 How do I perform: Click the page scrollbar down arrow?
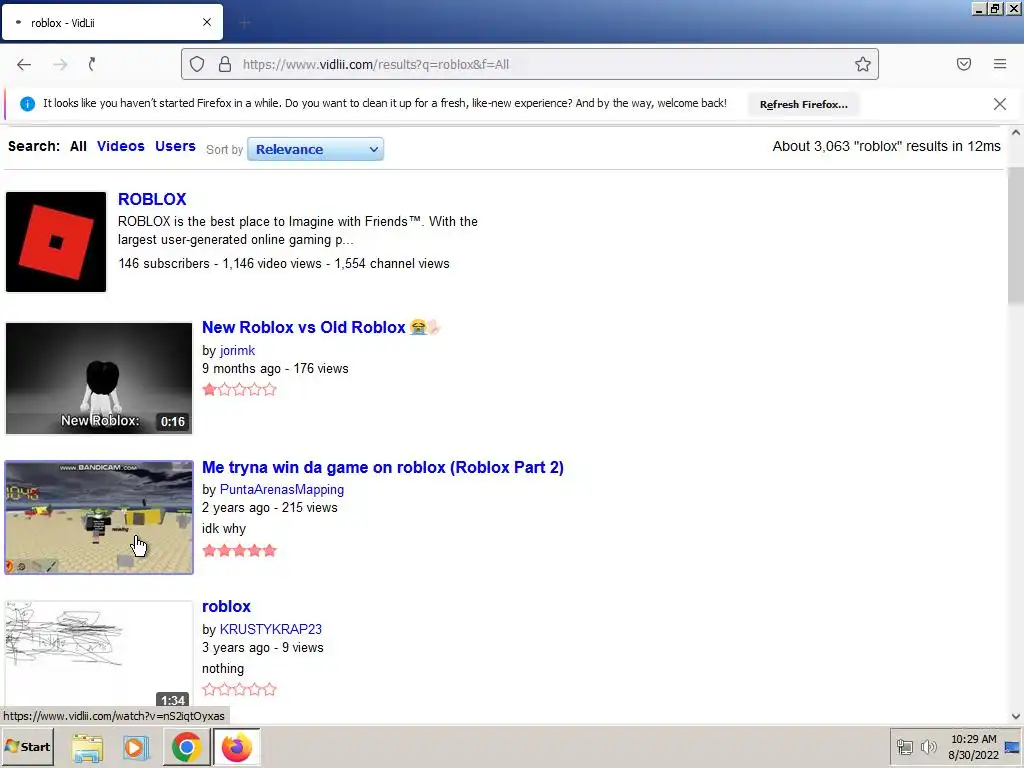tap(1016, 716)
